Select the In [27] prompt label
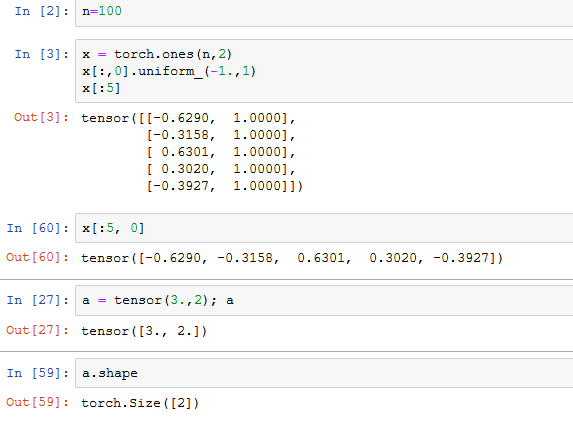Viewport: 573px width, 427px height. [x=38, y=301]
